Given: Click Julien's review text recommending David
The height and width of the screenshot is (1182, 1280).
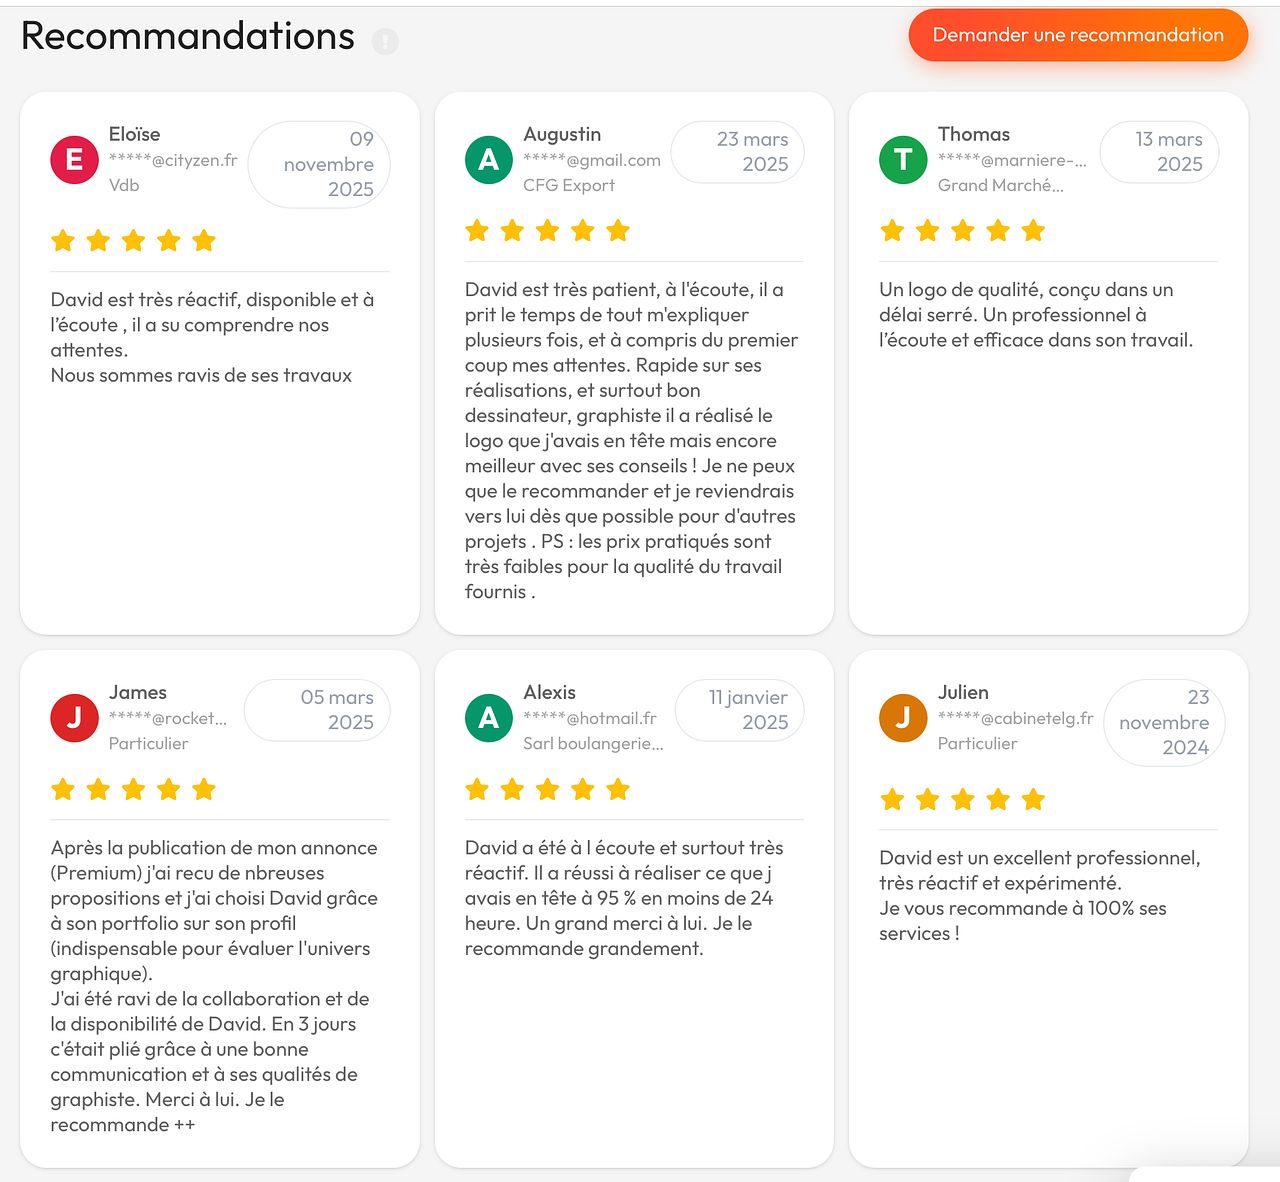Looking at the screenshot, I should [1039, 895].
